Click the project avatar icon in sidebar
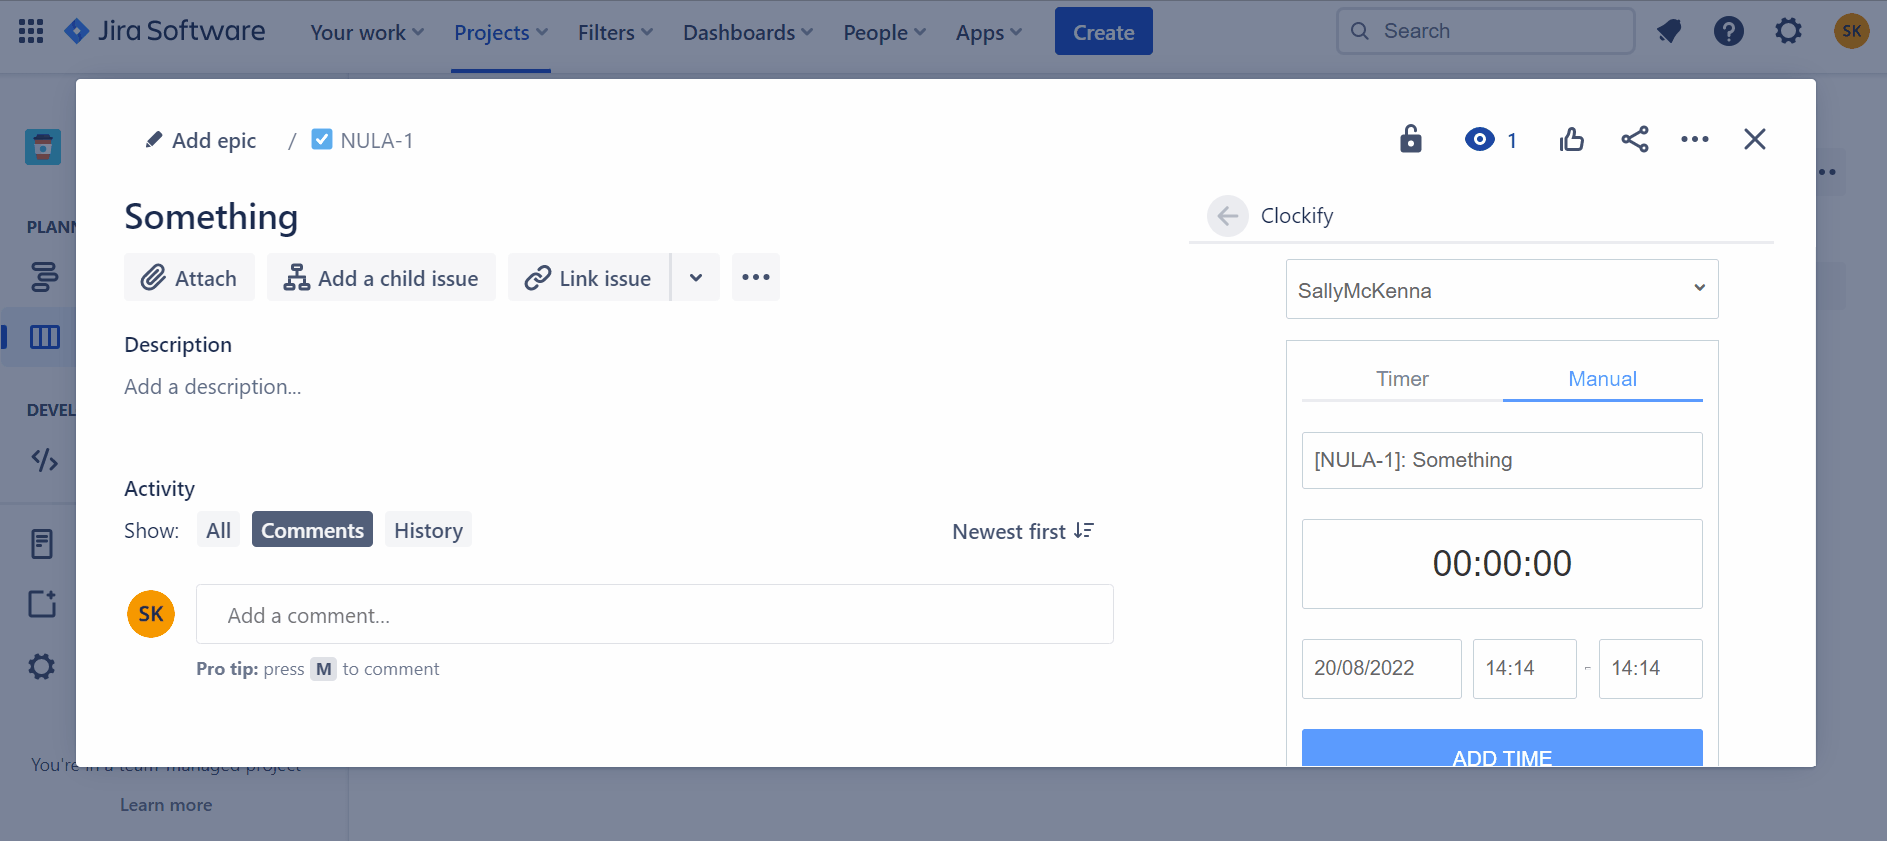Viewport: 1887px width, 841px height. 43,147
